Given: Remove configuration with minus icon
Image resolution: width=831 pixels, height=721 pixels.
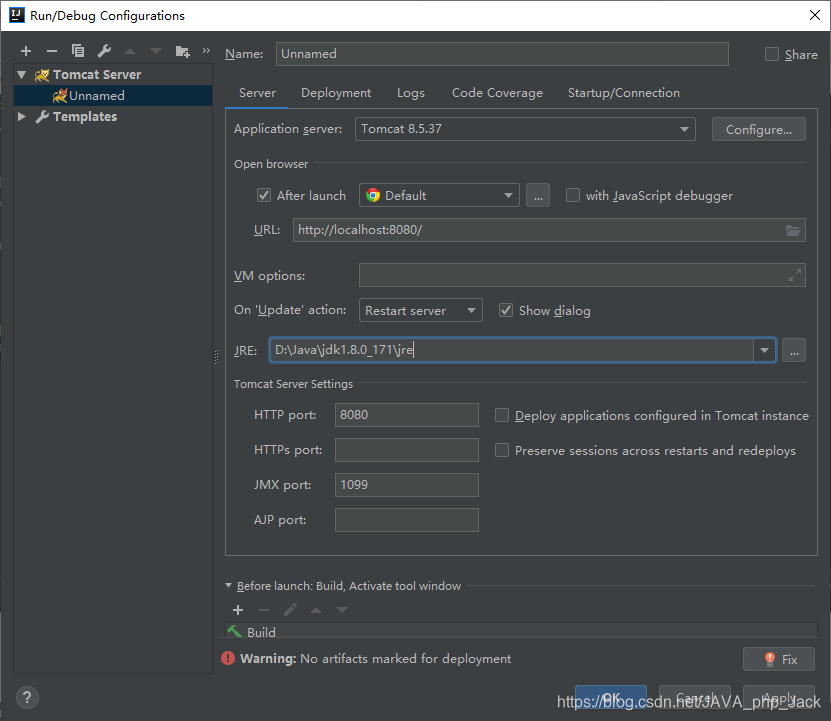Looking at the screenshot, I should pyautogui.click(x=51, y=51).
